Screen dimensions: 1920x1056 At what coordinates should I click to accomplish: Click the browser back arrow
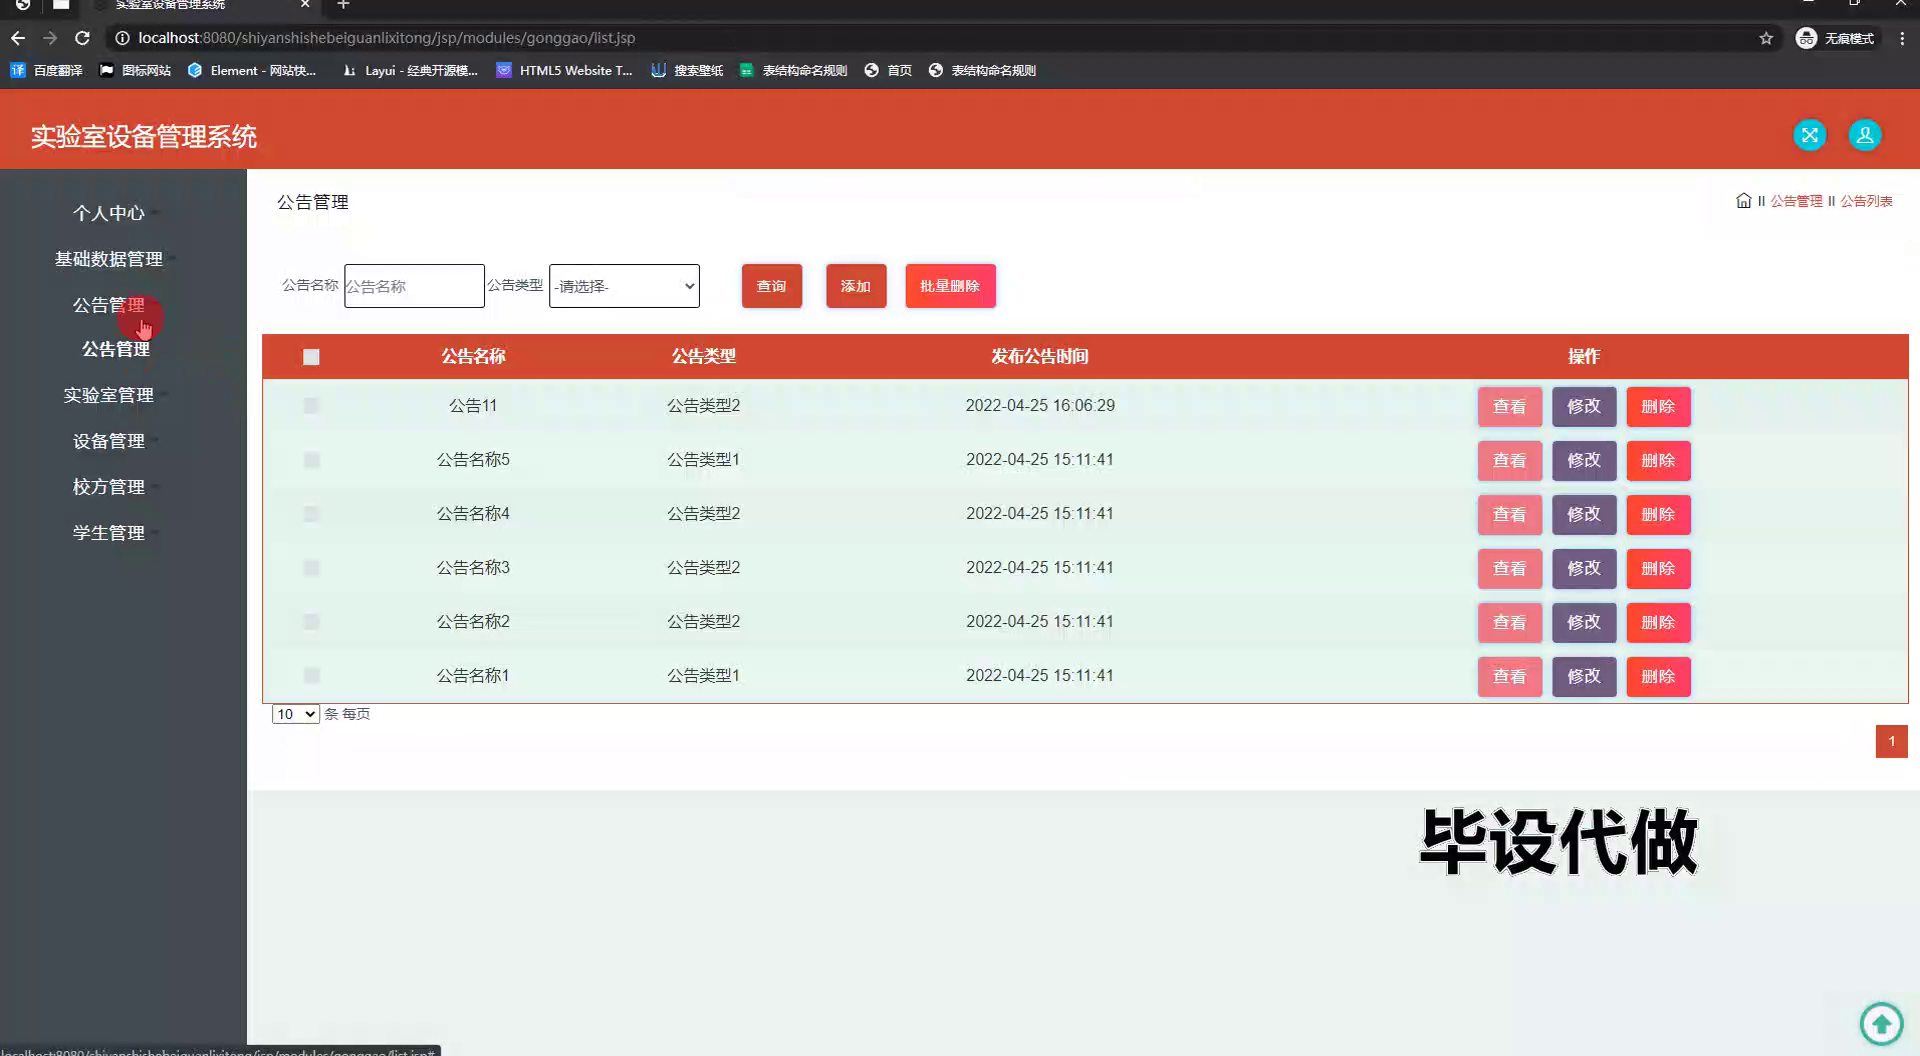coord(18,38)
